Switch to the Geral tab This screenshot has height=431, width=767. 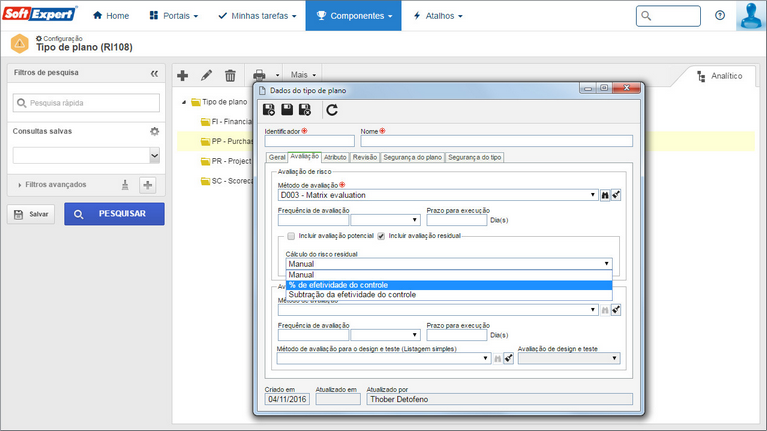[x=277, y=158]
